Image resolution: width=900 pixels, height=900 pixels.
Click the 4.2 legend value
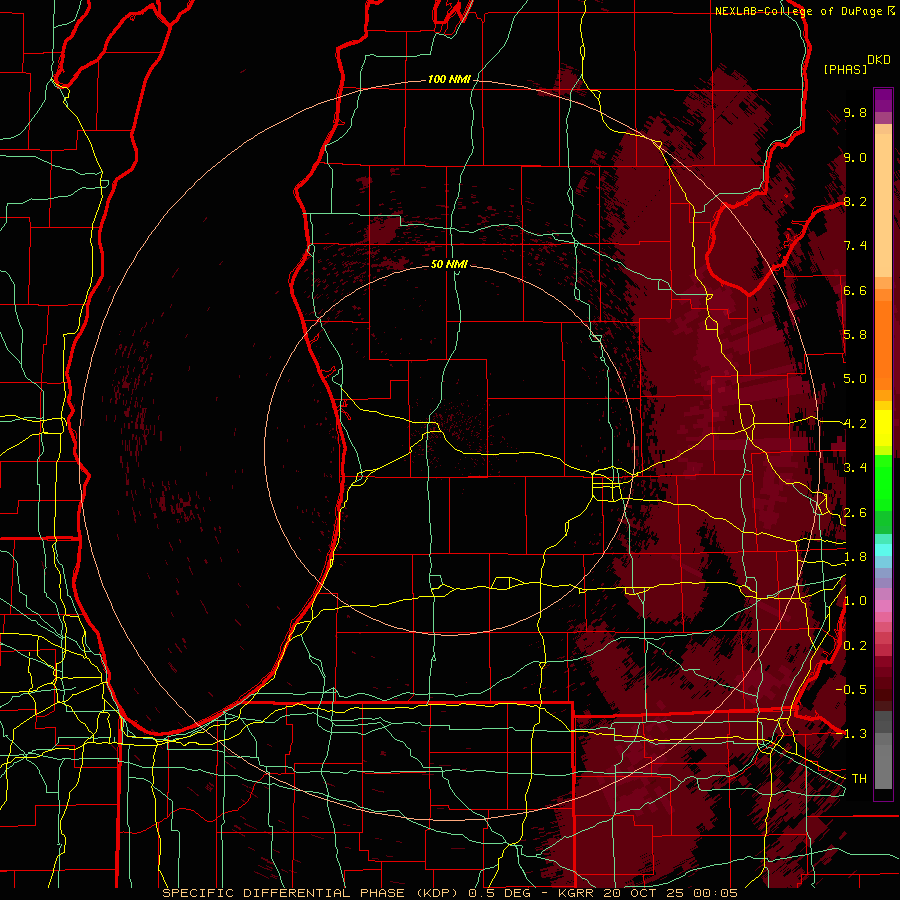pos(855,424)
